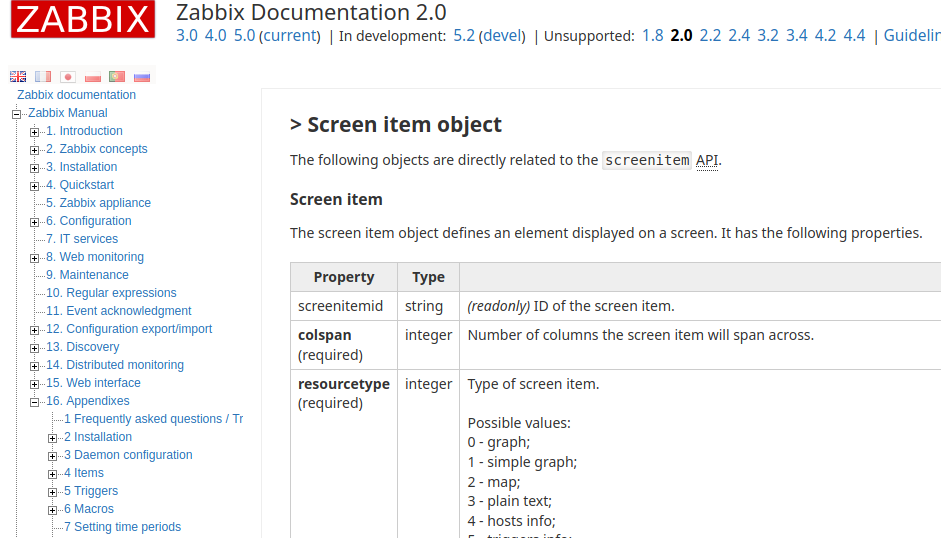Go to 11. Event acknowledgment page
This screenshot has width=941, height=538.
click(x=119, y=311)
